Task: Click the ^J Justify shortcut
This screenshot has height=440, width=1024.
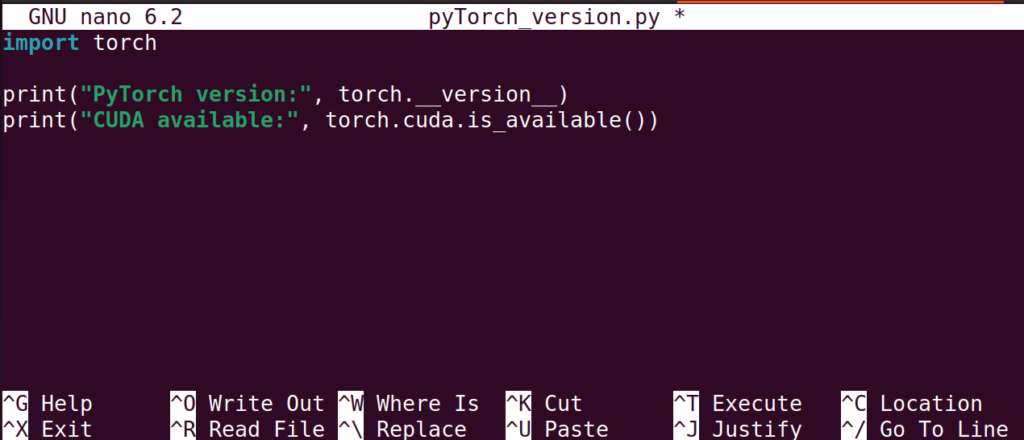Action: [737, 429]
